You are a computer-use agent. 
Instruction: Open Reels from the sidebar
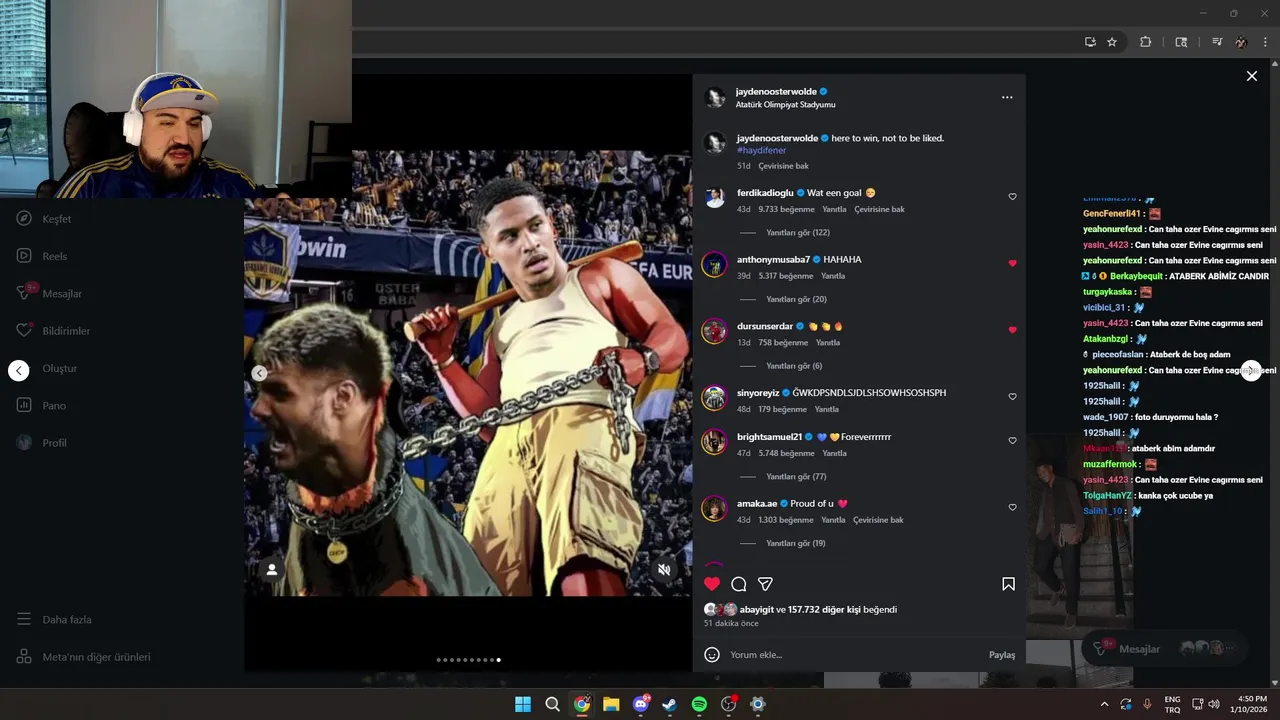coord(42,256)
